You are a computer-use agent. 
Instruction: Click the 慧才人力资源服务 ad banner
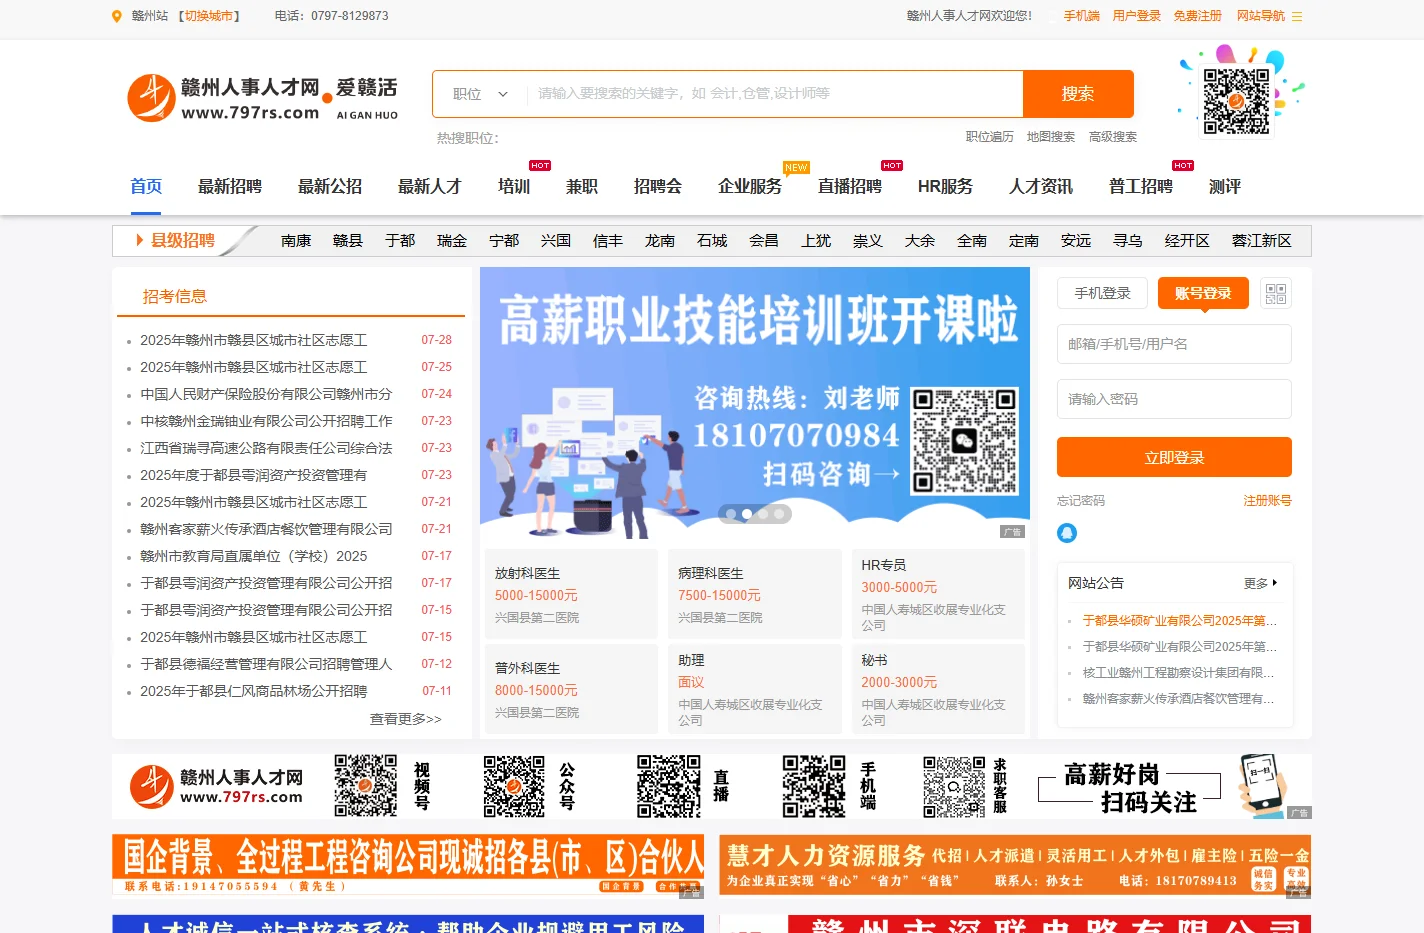[x=1015, y=864]
